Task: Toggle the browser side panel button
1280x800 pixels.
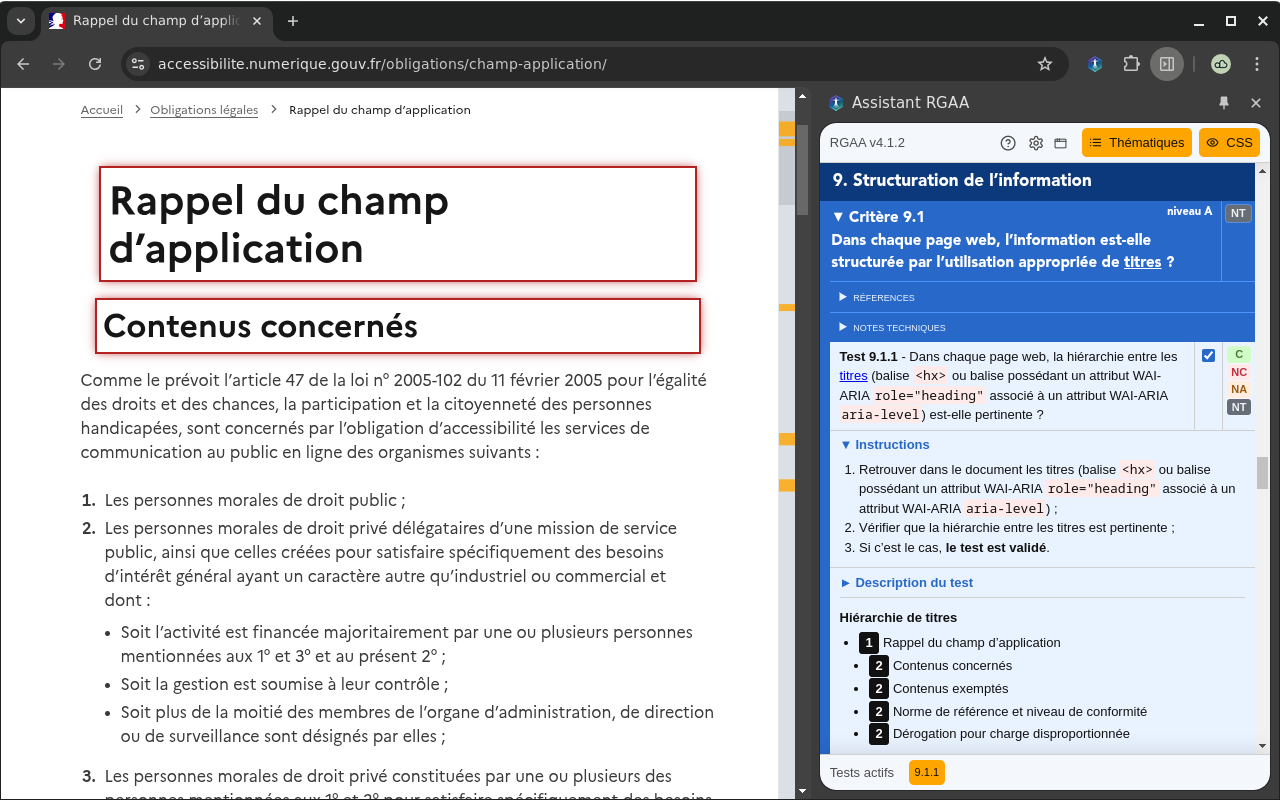Action: [x=1166, y=64]
